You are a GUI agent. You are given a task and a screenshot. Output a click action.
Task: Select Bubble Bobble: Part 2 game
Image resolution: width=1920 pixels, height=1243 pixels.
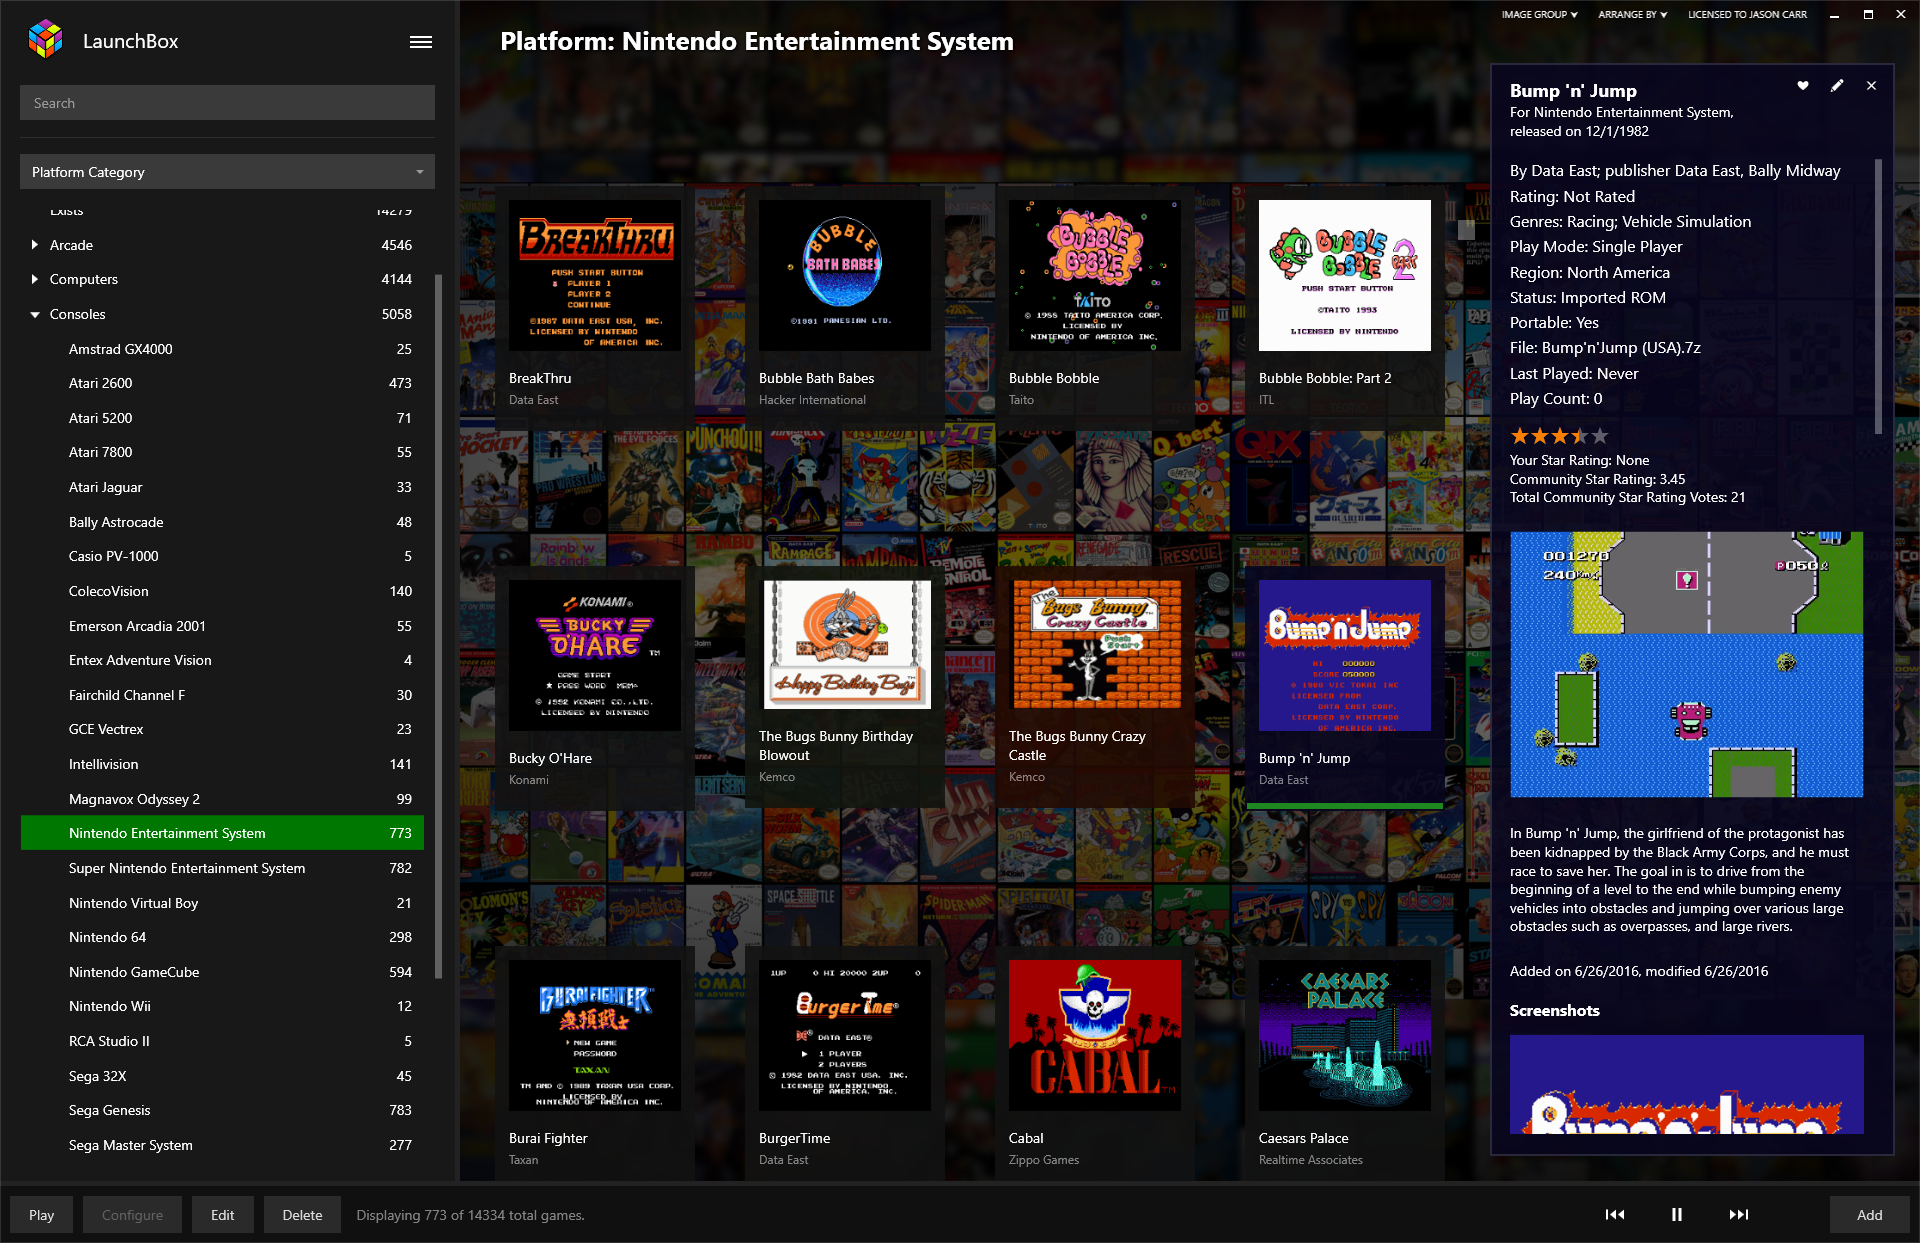1345,275
